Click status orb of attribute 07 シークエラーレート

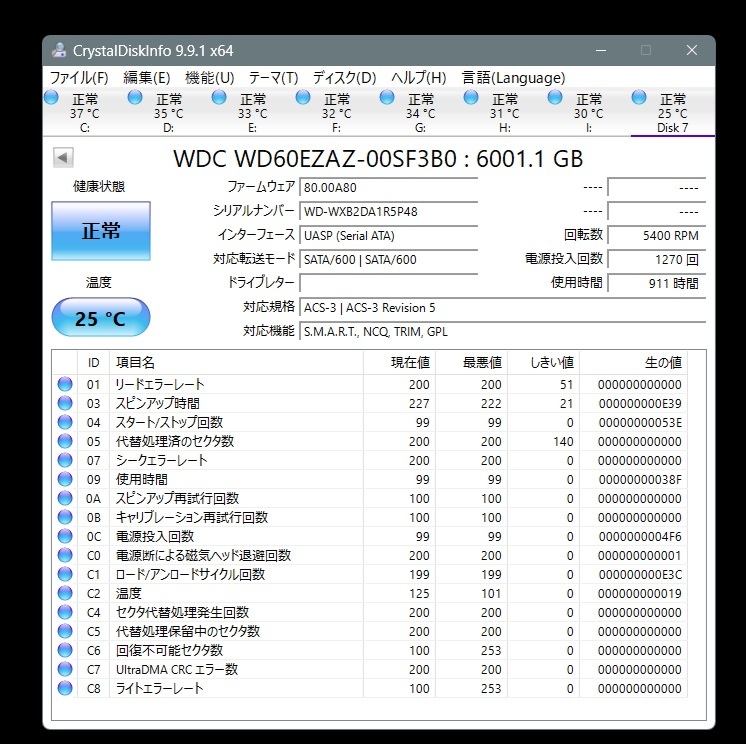pyautogui.click(x=65, y=460)
